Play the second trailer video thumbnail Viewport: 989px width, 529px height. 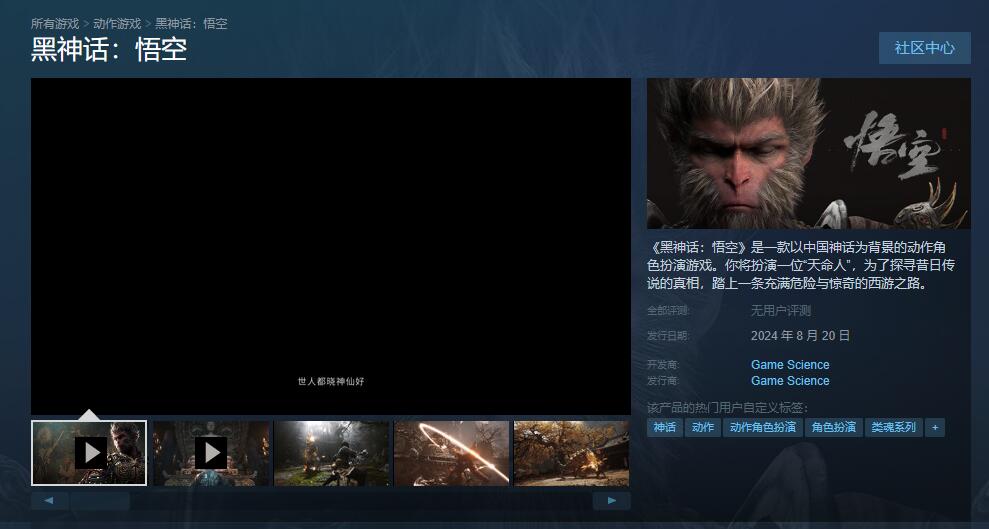(x=211, y=453)
